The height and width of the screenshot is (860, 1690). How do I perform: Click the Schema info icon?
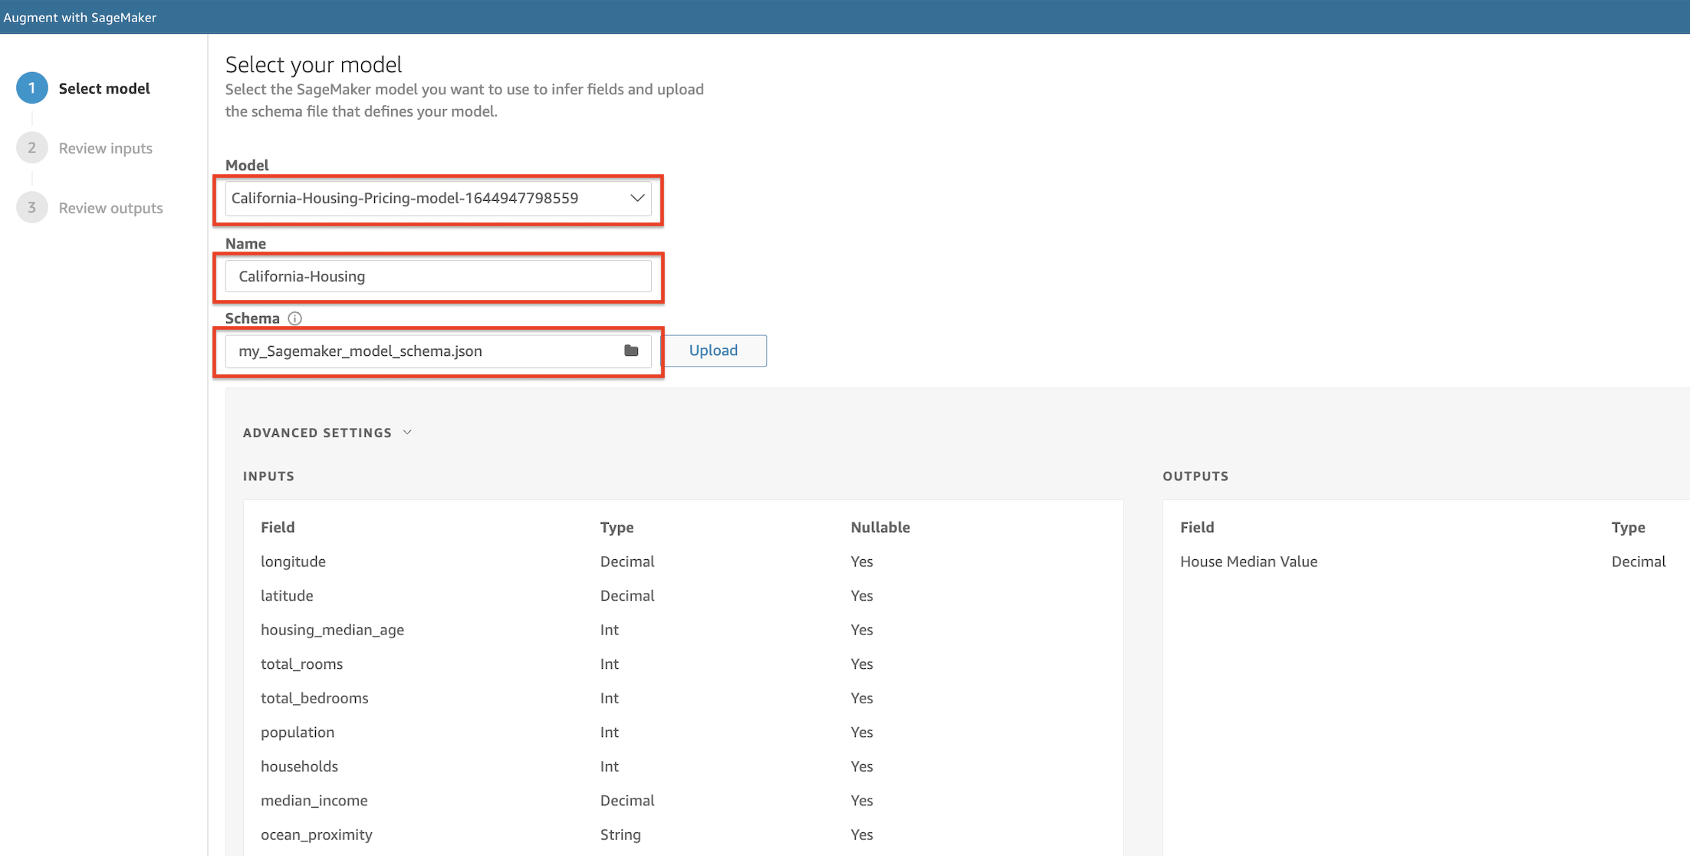point(295,319)
